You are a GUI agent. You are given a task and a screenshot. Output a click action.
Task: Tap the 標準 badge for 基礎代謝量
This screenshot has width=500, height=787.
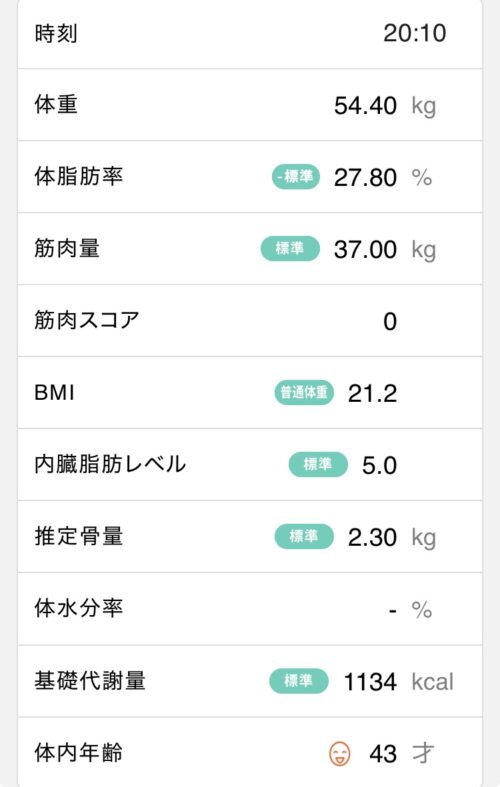click(x=299, y=681)
